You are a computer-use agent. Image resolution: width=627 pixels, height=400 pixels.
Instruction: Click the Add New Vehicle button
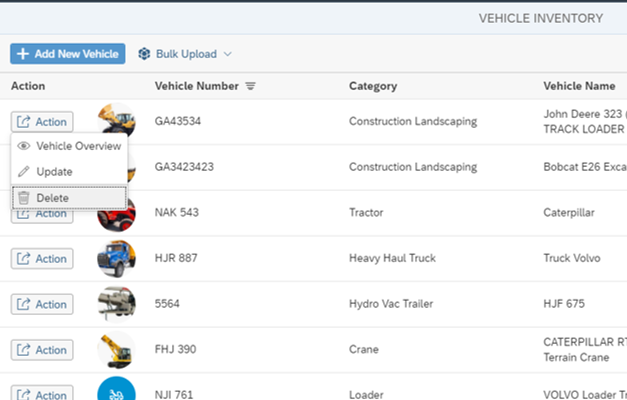point(68,54)
